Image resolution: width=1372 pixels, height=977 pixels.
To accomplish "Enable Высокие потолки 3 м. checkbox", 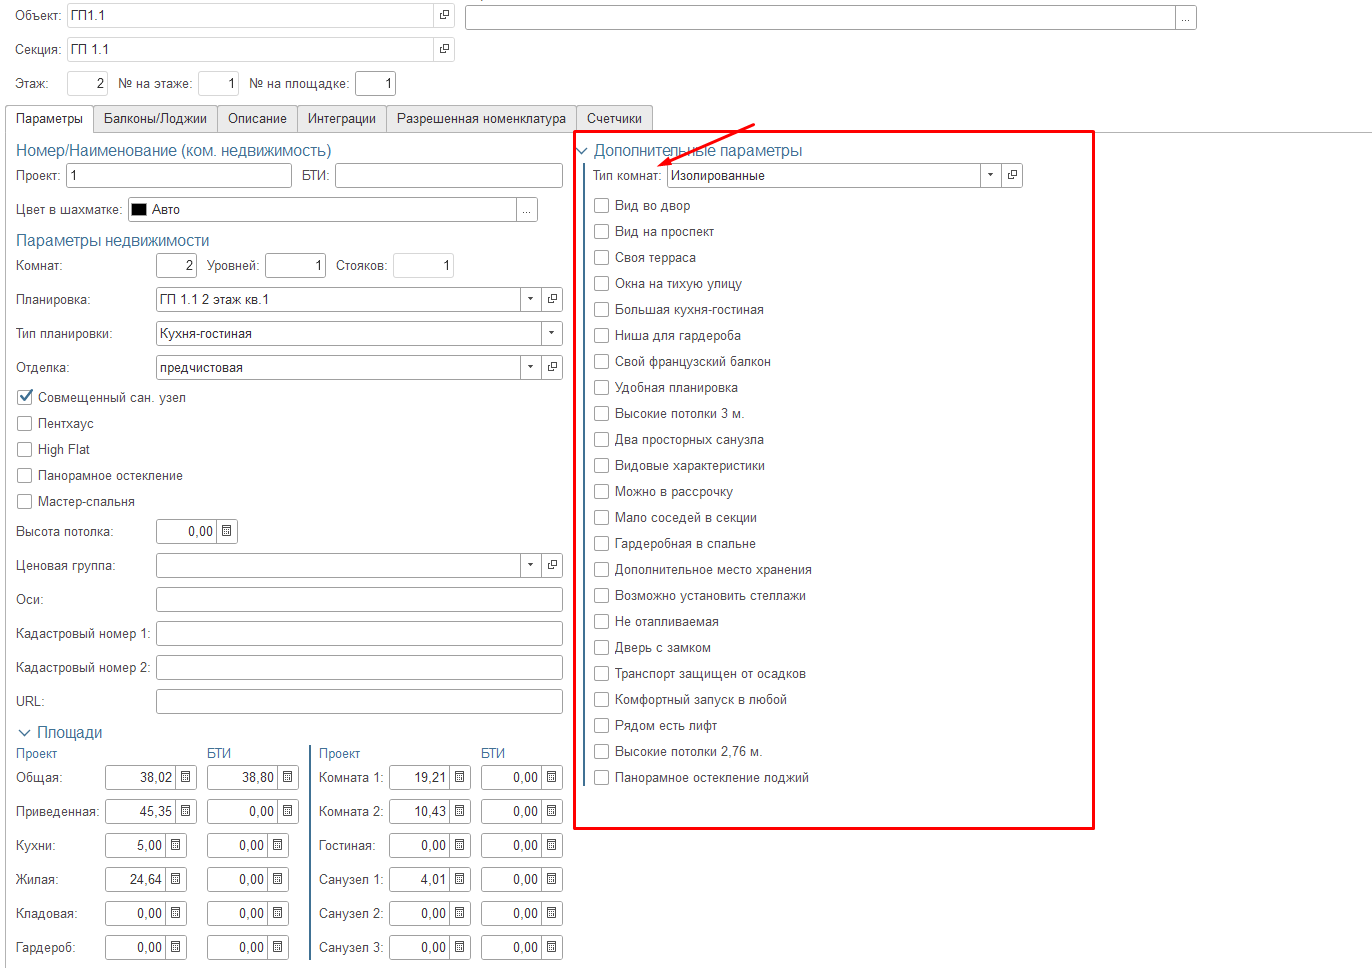I will pos(602,413).
